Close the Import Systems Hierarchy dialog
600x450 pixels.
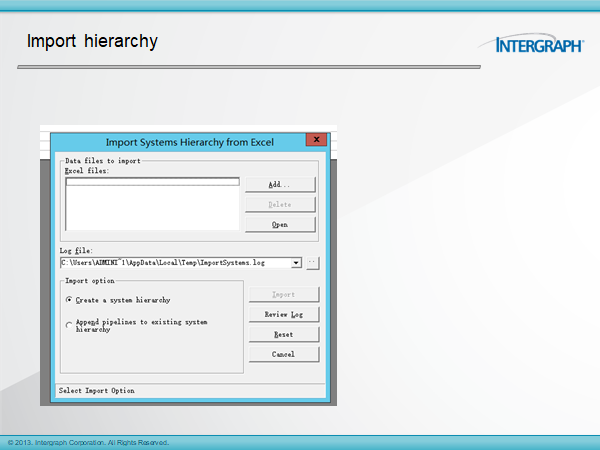pyautogui.click(x=316, y=140)
